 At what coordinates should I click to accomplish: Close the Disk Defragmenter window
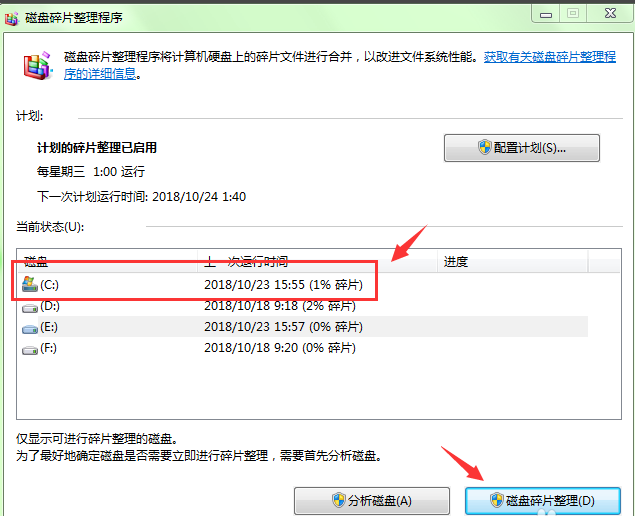click(610, 14)
